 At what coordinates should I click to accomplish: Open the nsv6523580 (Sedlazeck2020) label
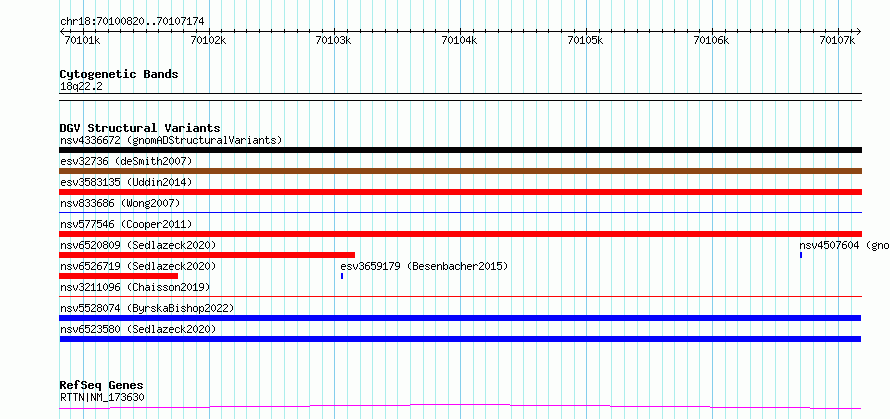tap(138, 329)
